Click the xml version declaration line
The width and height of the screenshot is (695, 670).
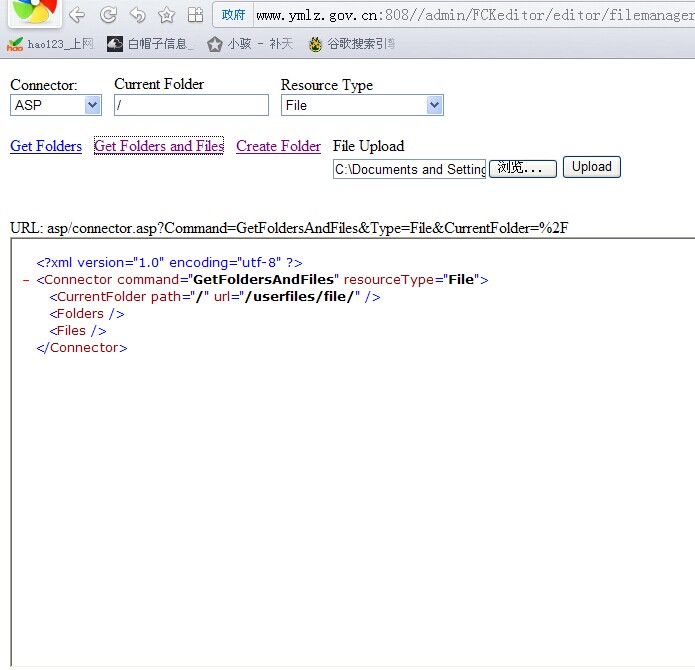coord(169,262)
